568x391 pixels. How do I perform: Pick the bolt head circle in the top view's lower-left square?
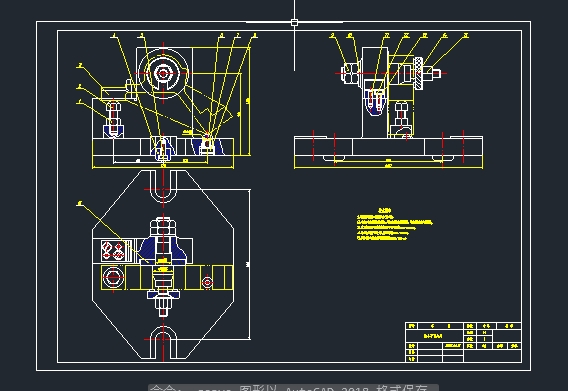click(113, 277)
